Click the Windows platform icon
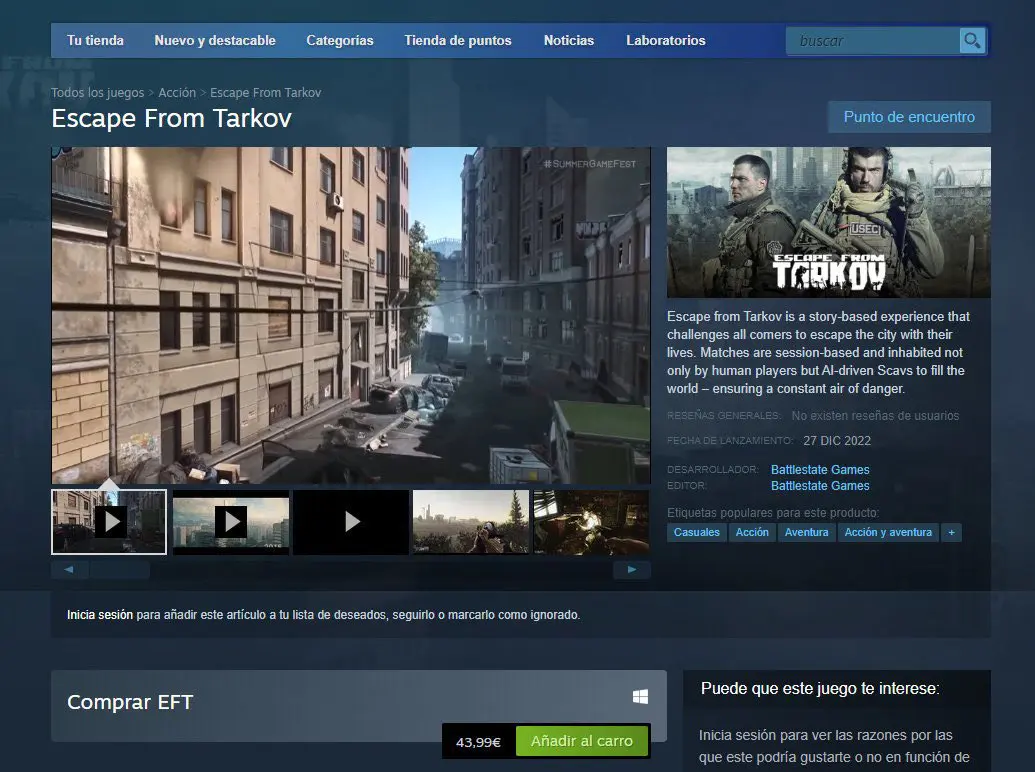1035x772 pixels. click(x=640, y=697)
